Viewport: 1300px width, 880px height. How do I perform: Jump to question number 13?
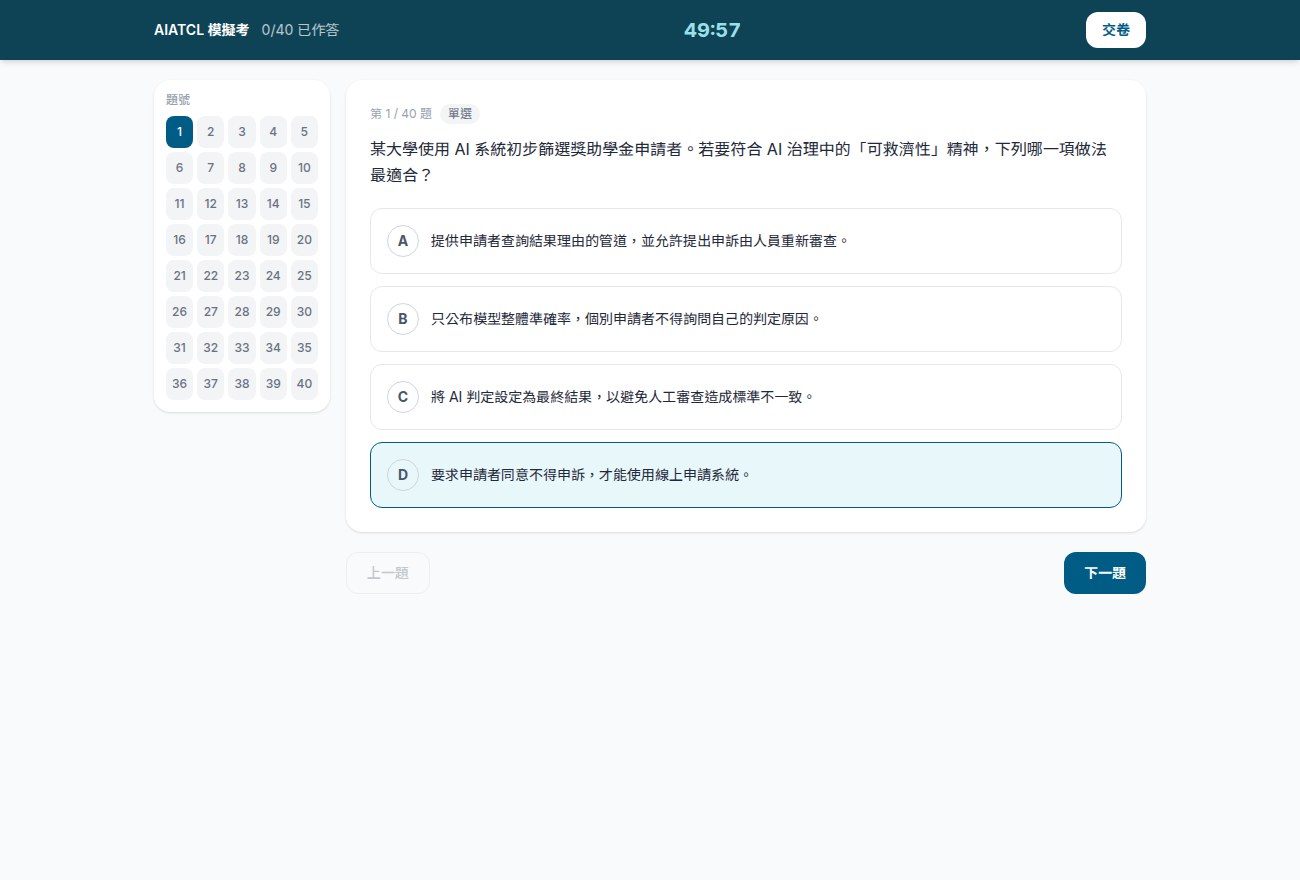click(x=242, y=204)
